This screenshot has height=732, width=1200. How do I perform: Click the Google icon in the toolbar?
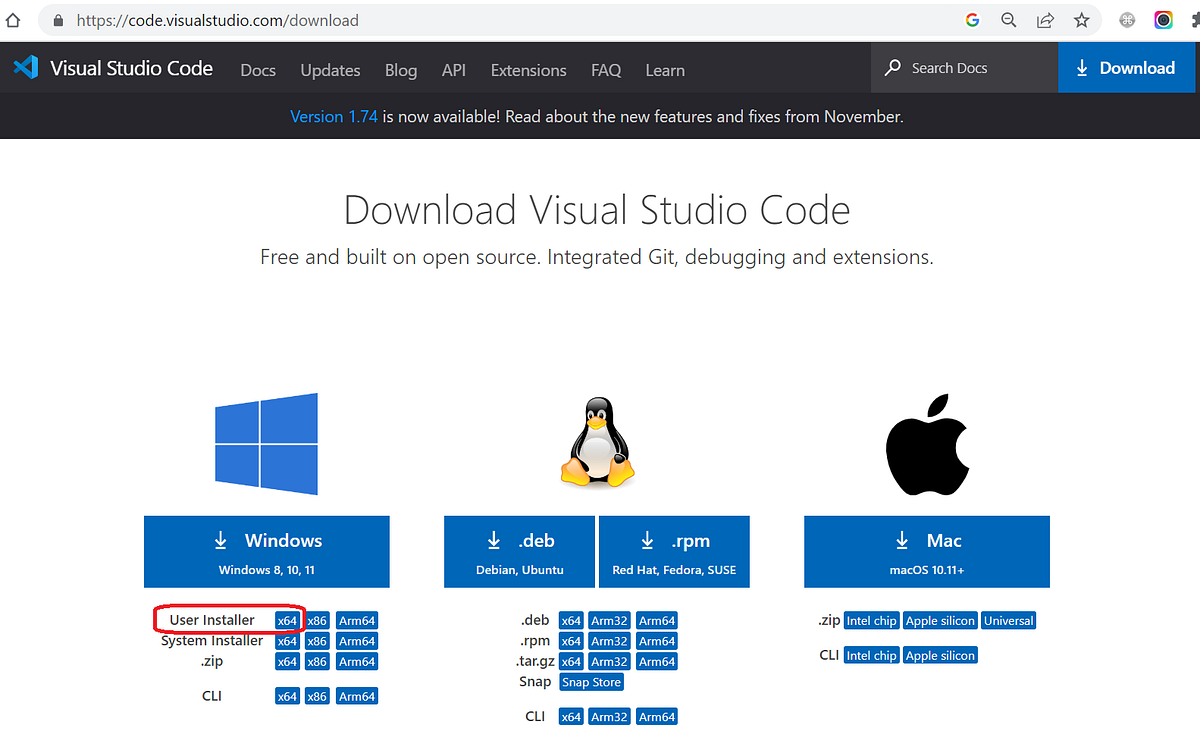tap(972, 19)
